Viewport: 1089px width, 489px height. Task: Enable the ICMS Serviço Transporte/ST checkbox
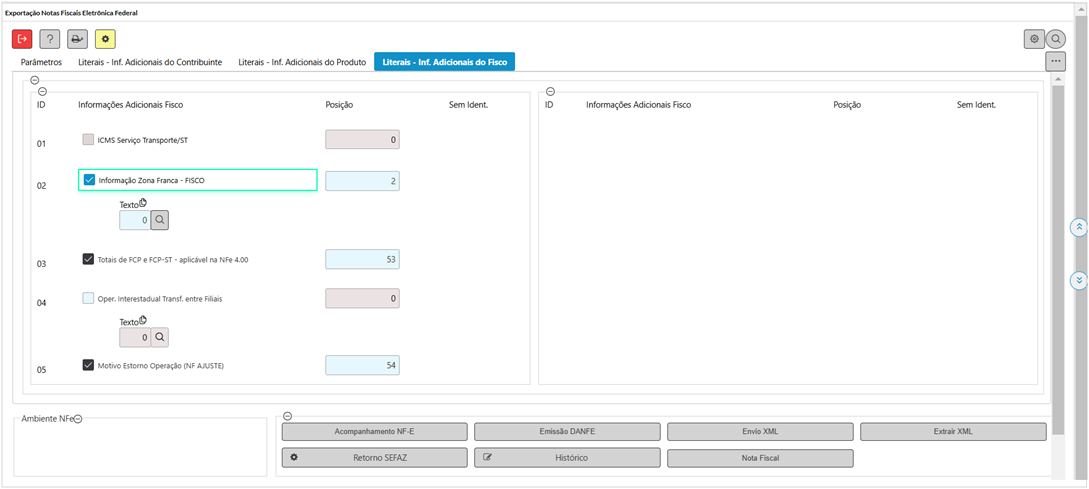pos(89,140)
